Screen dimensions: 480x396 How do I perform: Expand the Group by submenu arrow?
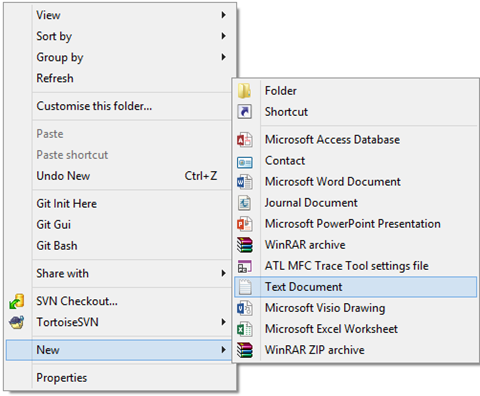pos(223,57)
